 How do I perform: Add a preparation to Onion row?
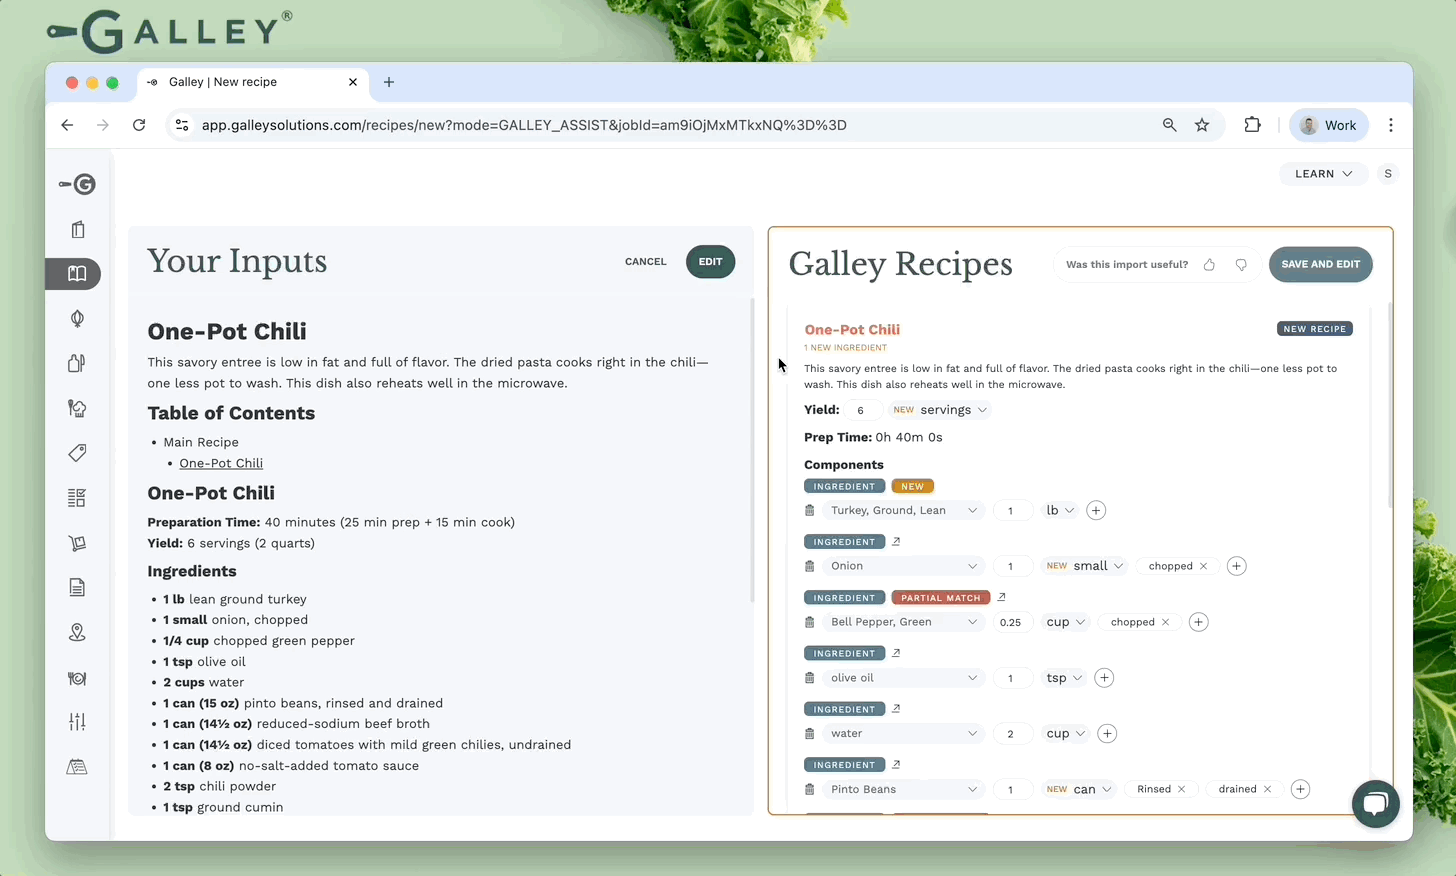pyautogui.click(x=1236, y=566)
